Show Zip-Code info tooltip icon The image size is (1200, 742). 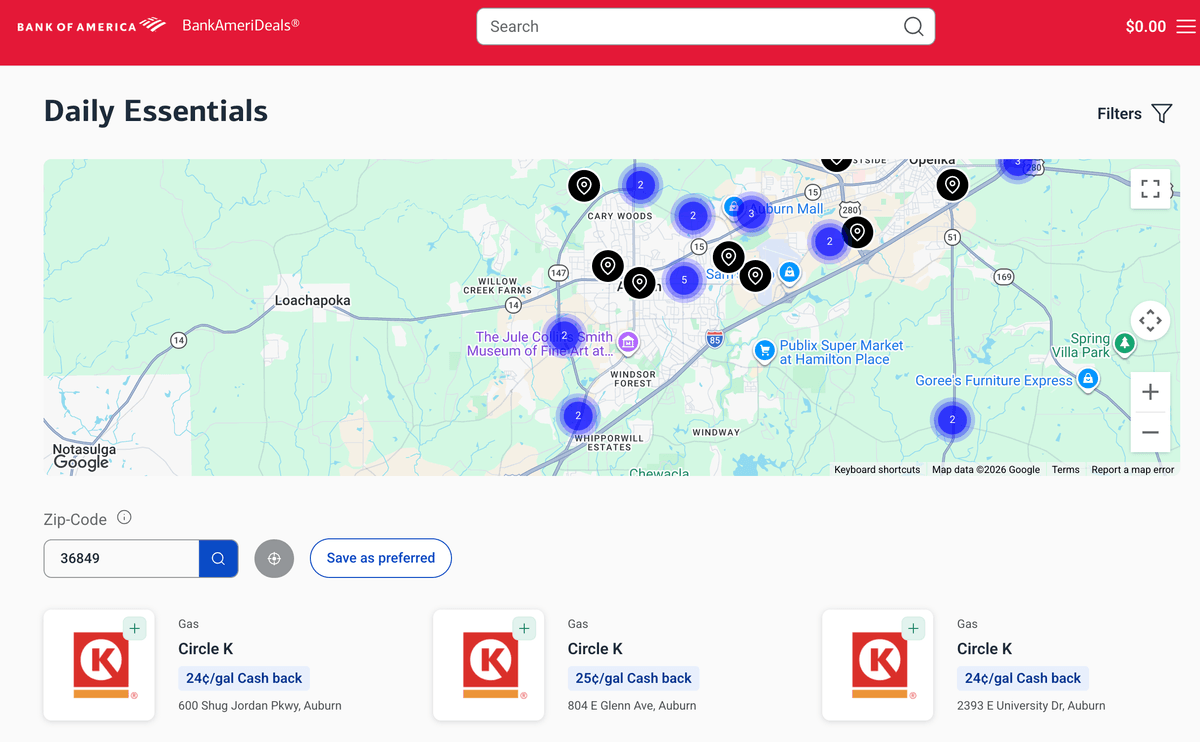pyautogui.click(x=124, y=518)
